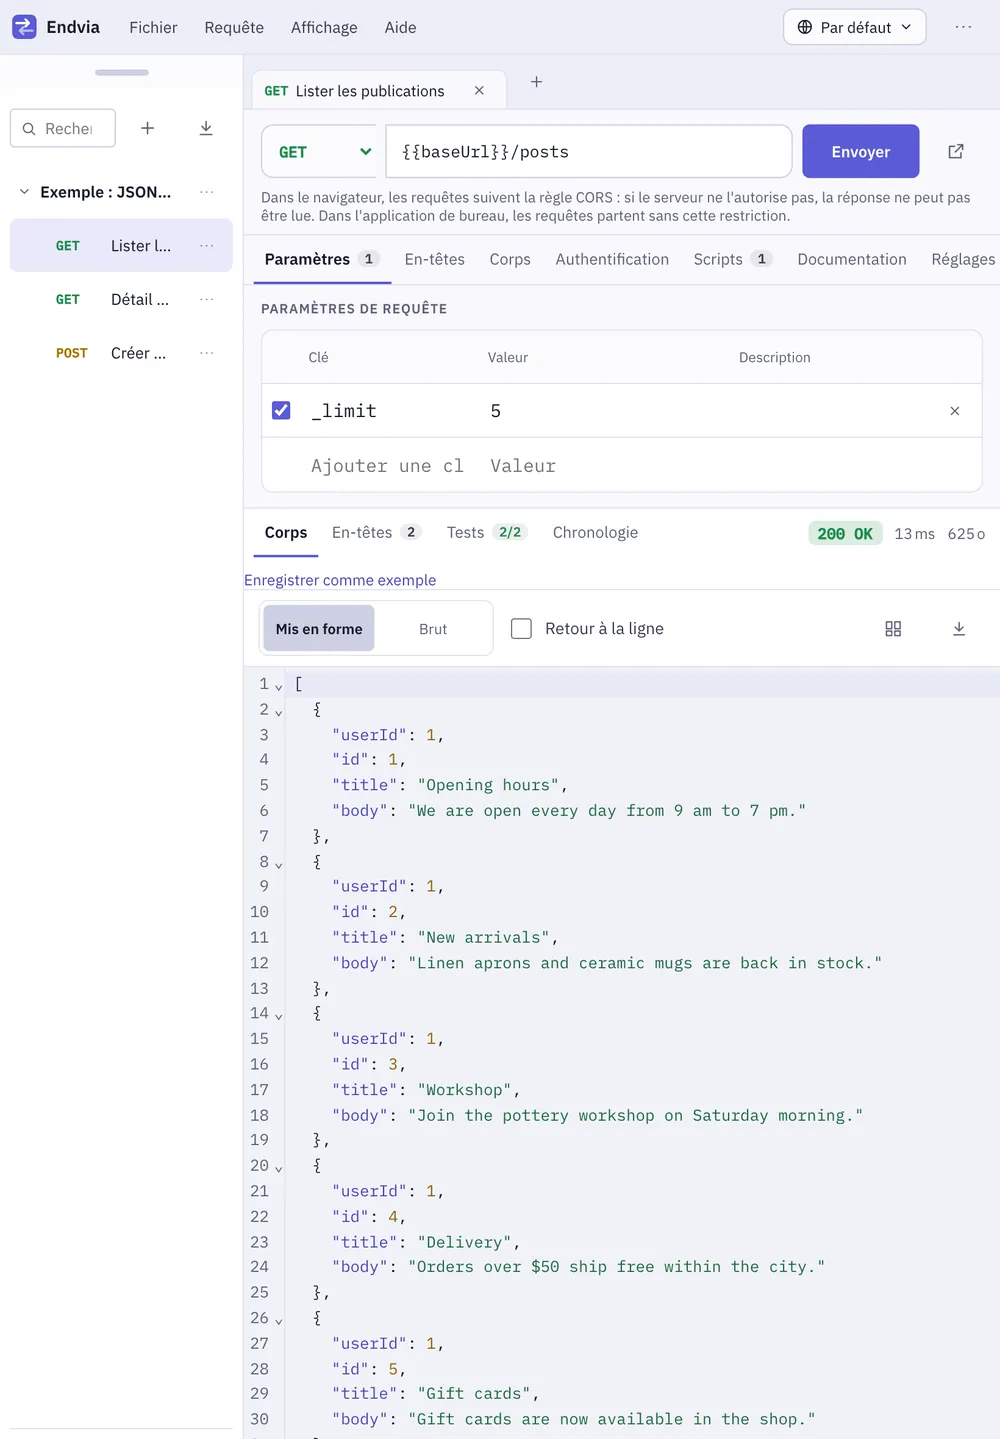This screenshot has width=1000, height=1439.
Task: Click the sidebar add new item plus icon
Action: tap(148, 128)
